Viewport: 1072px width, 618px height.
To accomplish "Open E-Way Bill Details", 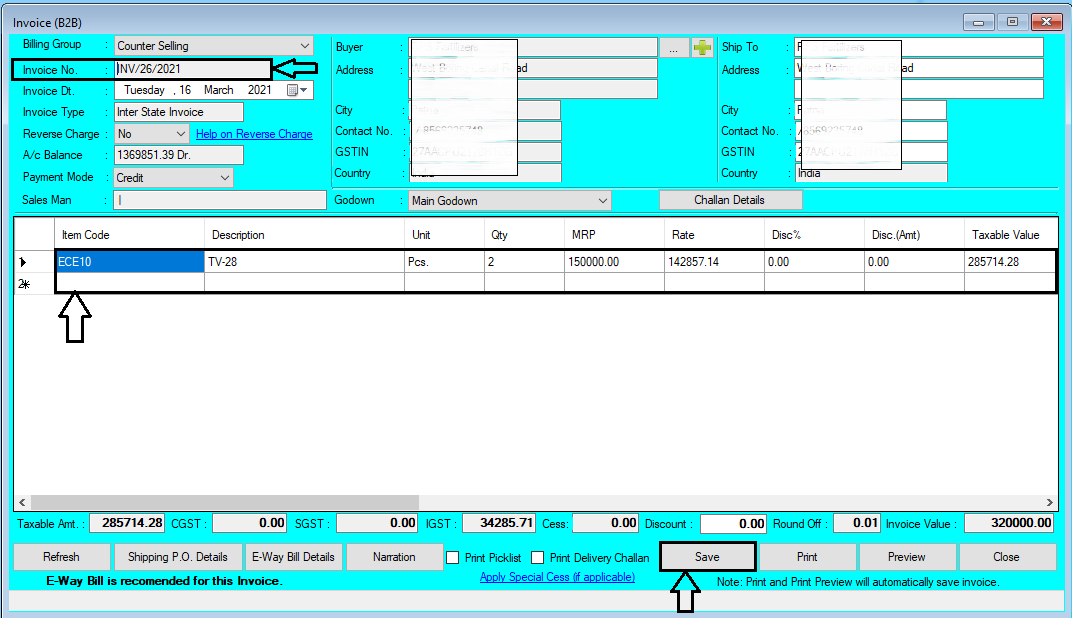I will click(294, 557).
